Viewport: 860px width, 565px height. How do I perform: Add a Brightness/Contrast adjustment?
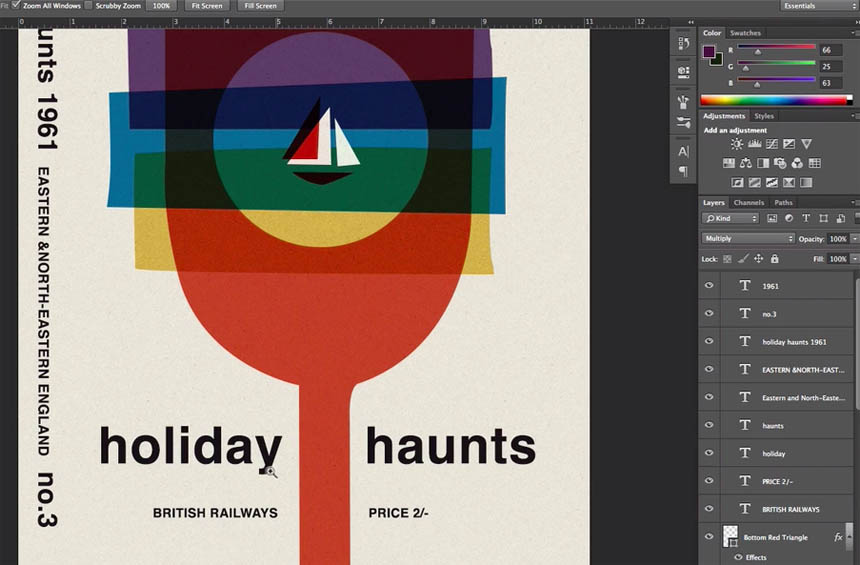point(737,144)
